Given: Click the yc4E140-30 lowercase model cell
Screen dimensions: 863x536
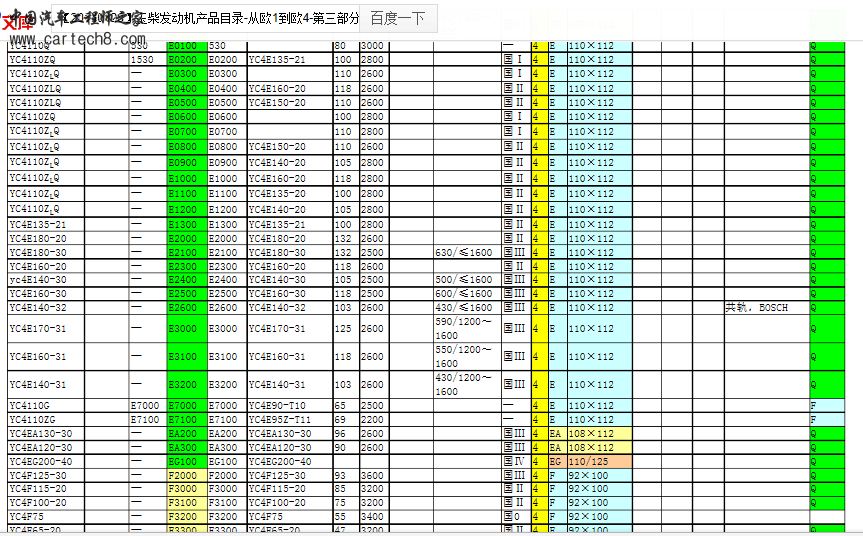Looking at the screenshot, I should [46, 280].
